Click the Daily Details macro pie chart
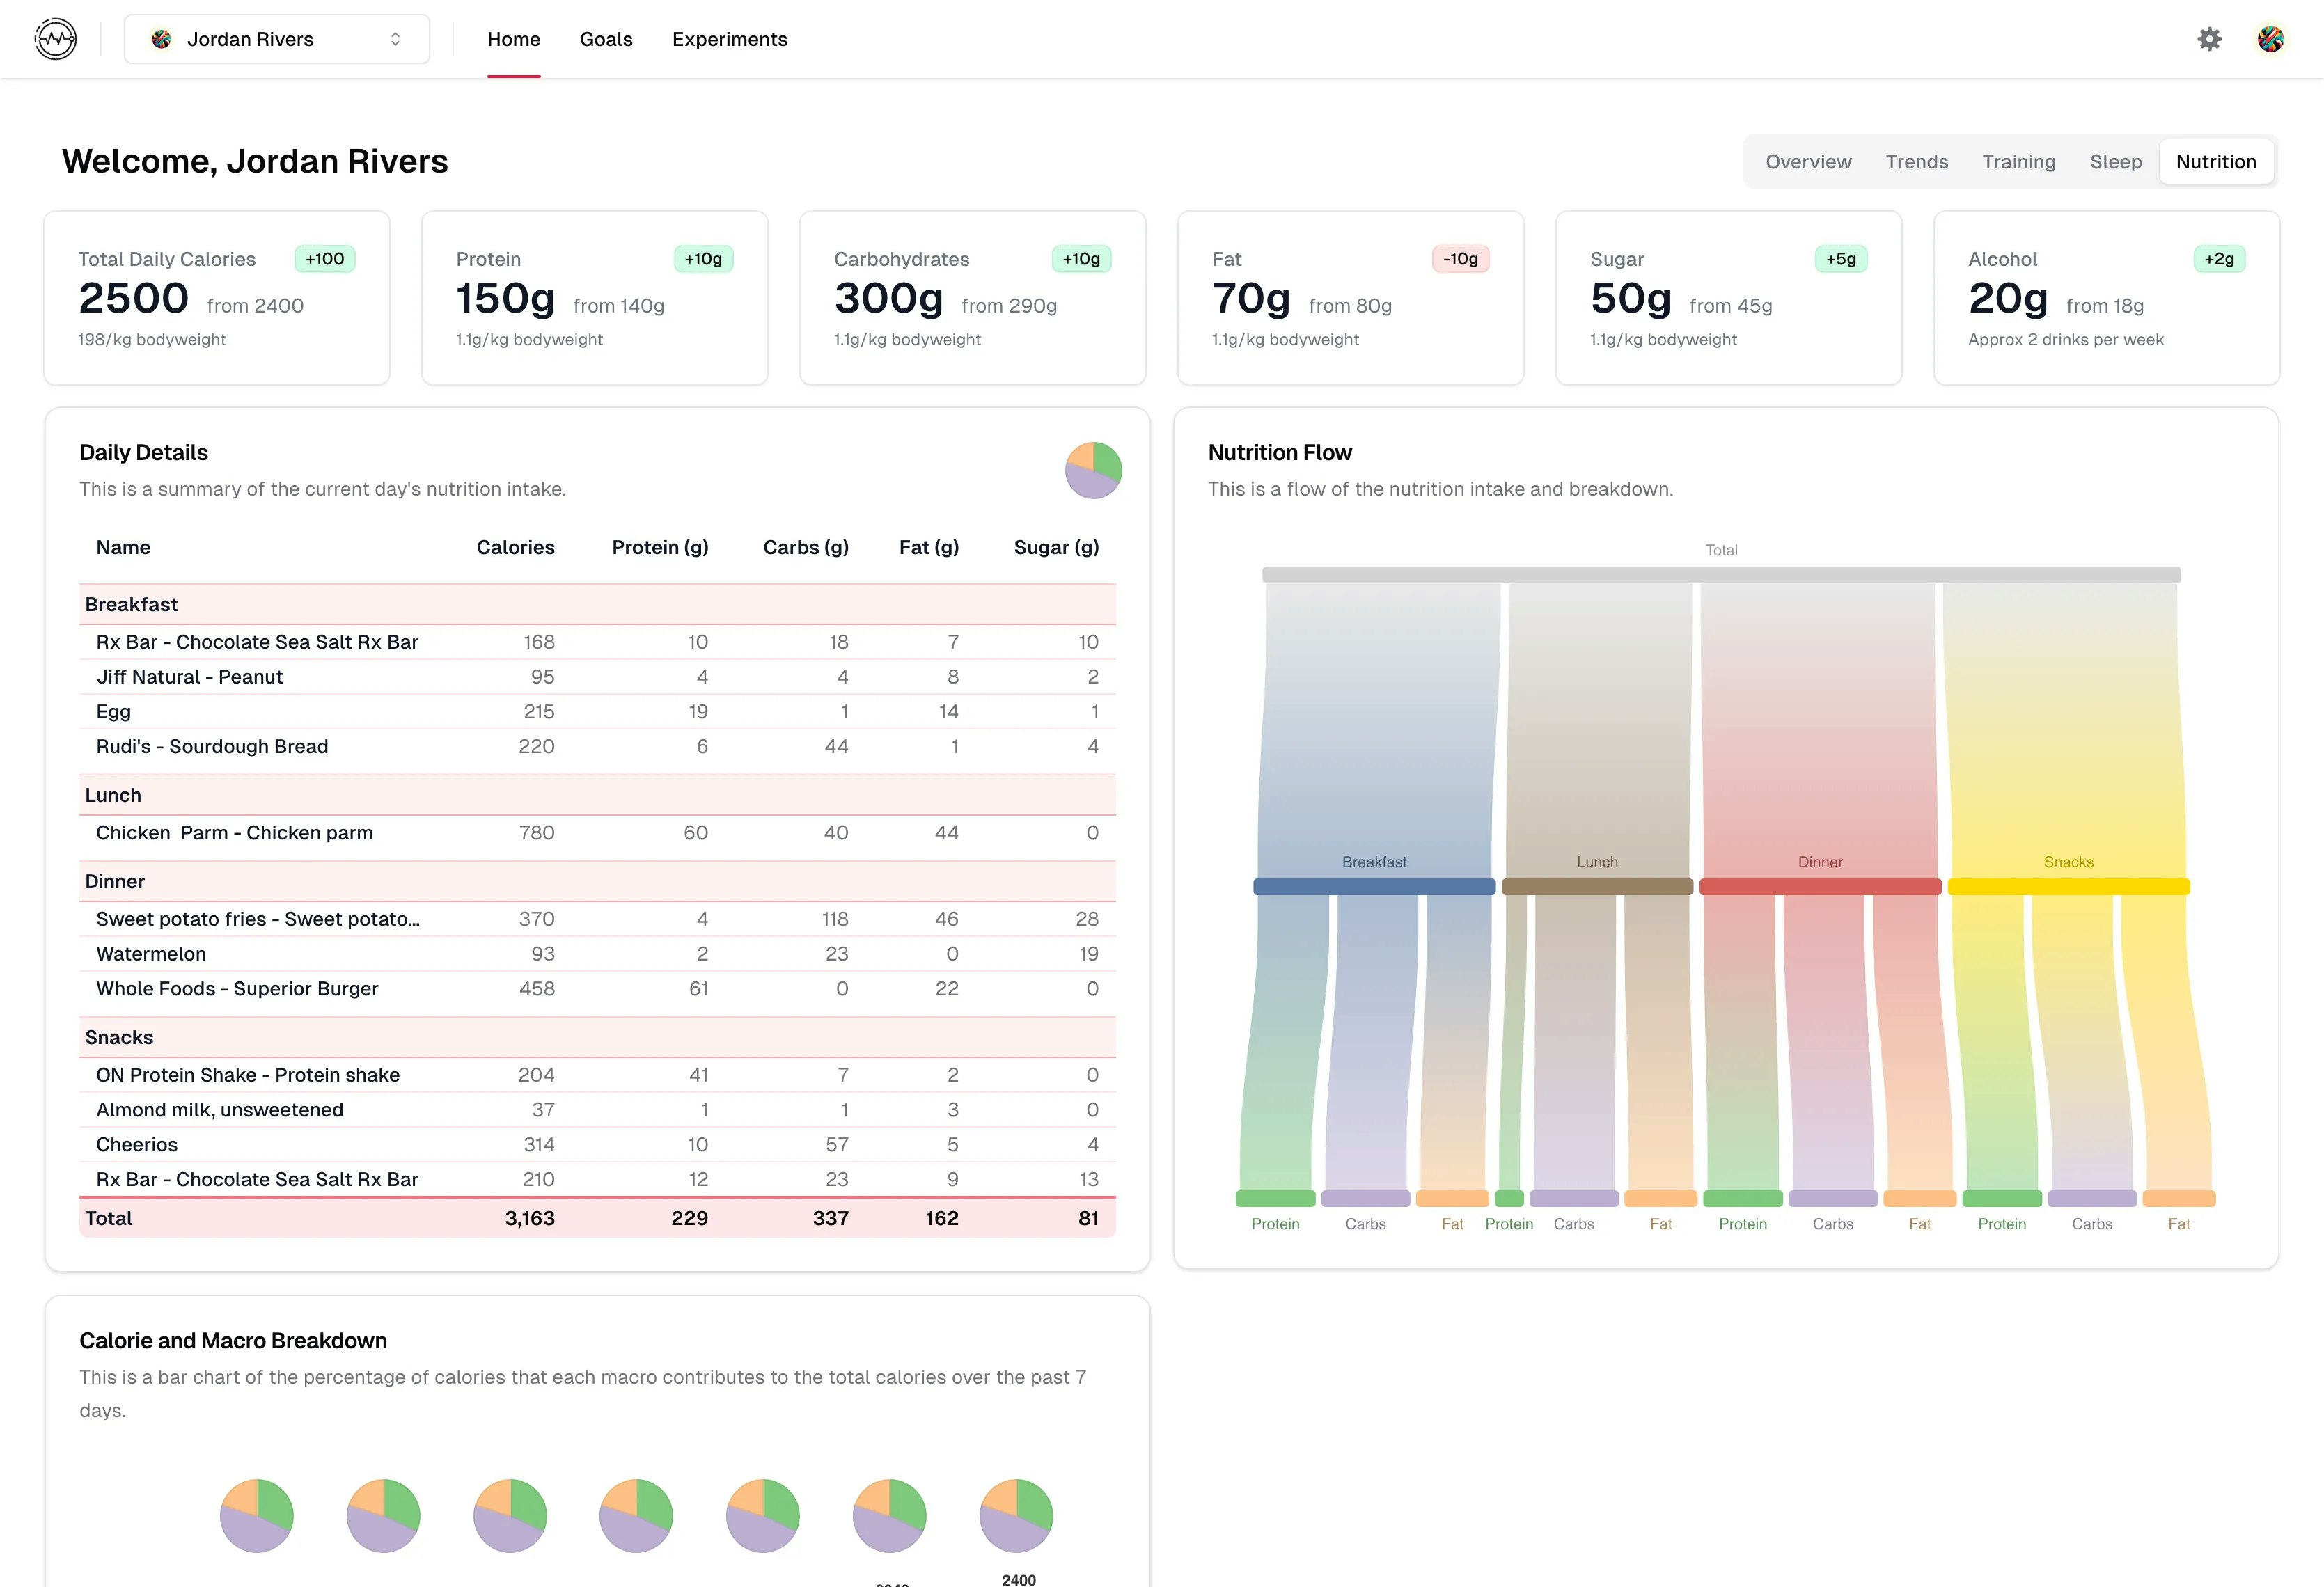Viewport: 2324px width, 1587px height. [1093, 470]
